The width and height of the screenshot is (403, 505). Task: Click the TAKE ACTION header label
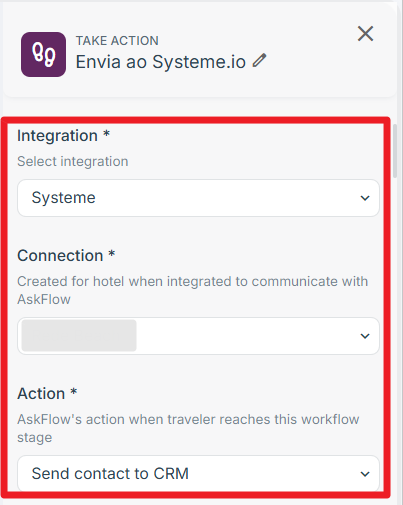pos(117,41)
